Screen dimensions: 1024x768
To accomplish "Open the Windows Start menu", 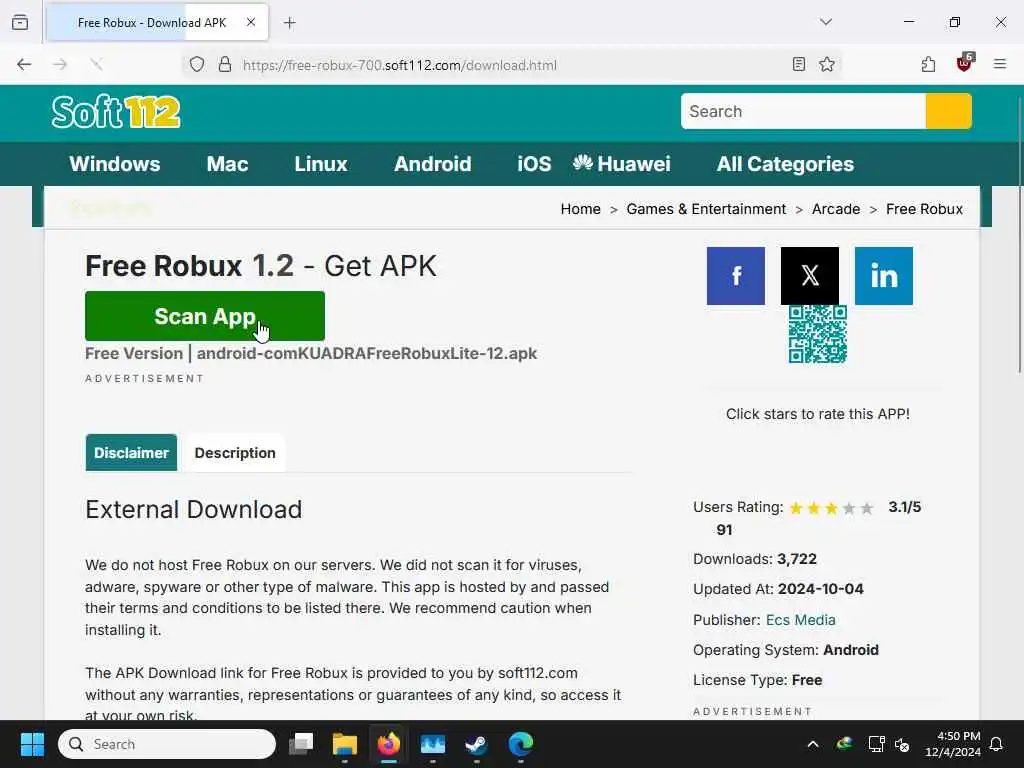I will pyautogui.click(x=32, y=744).
